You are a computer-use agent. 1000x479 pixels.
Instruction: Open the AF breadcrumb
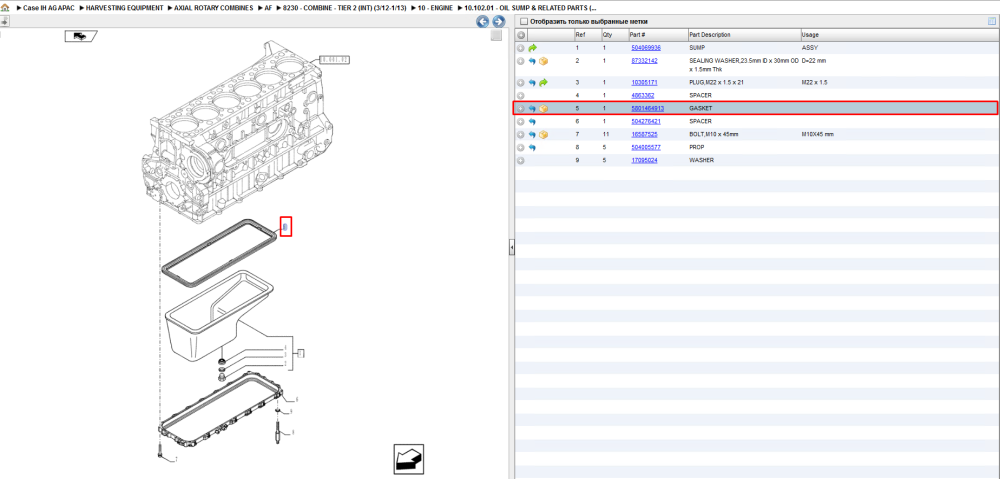pos(268,8)
